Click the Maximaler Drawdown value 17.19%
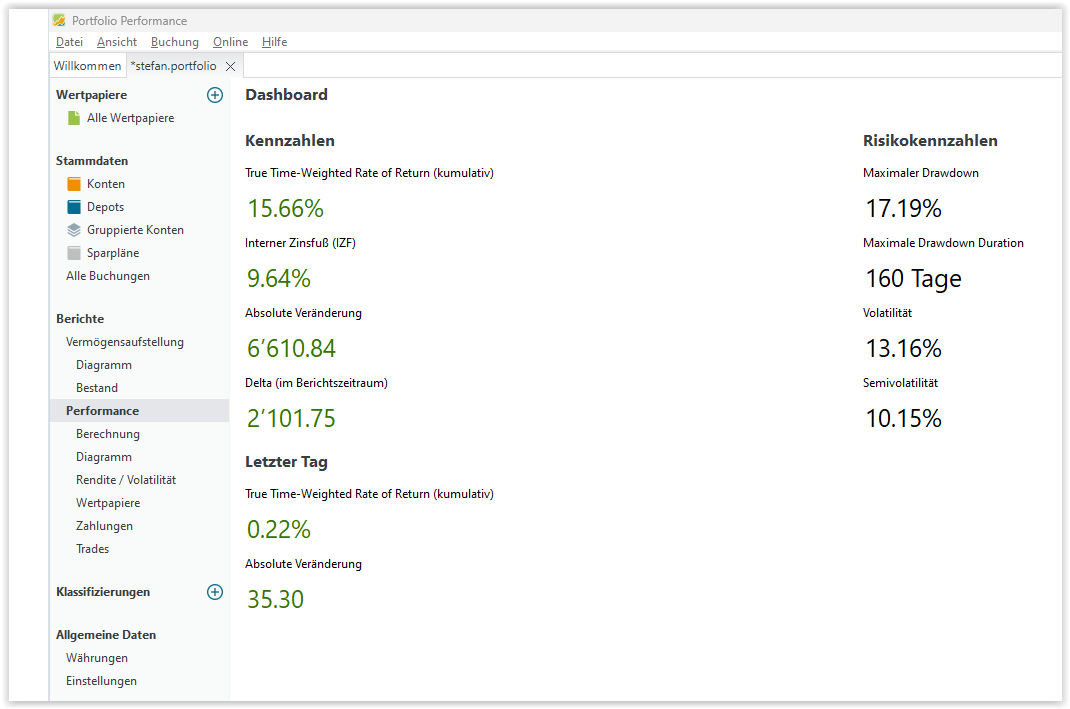Viewport: 1070px width, 709px height. click(x=903, y=209)
